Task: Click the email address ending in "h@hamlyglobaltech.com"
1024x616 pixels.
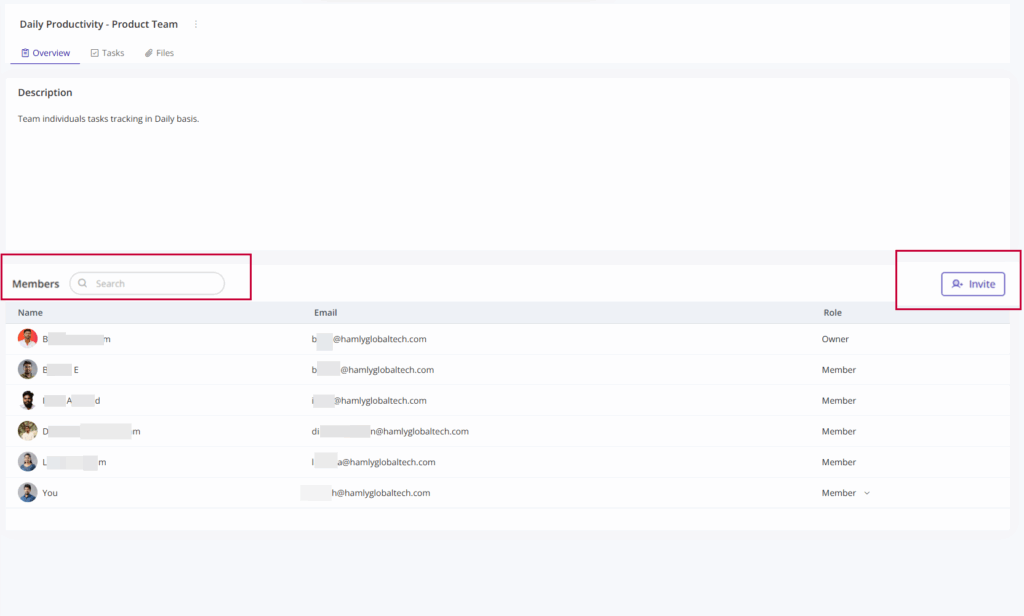Action: [x=380, y=493]
